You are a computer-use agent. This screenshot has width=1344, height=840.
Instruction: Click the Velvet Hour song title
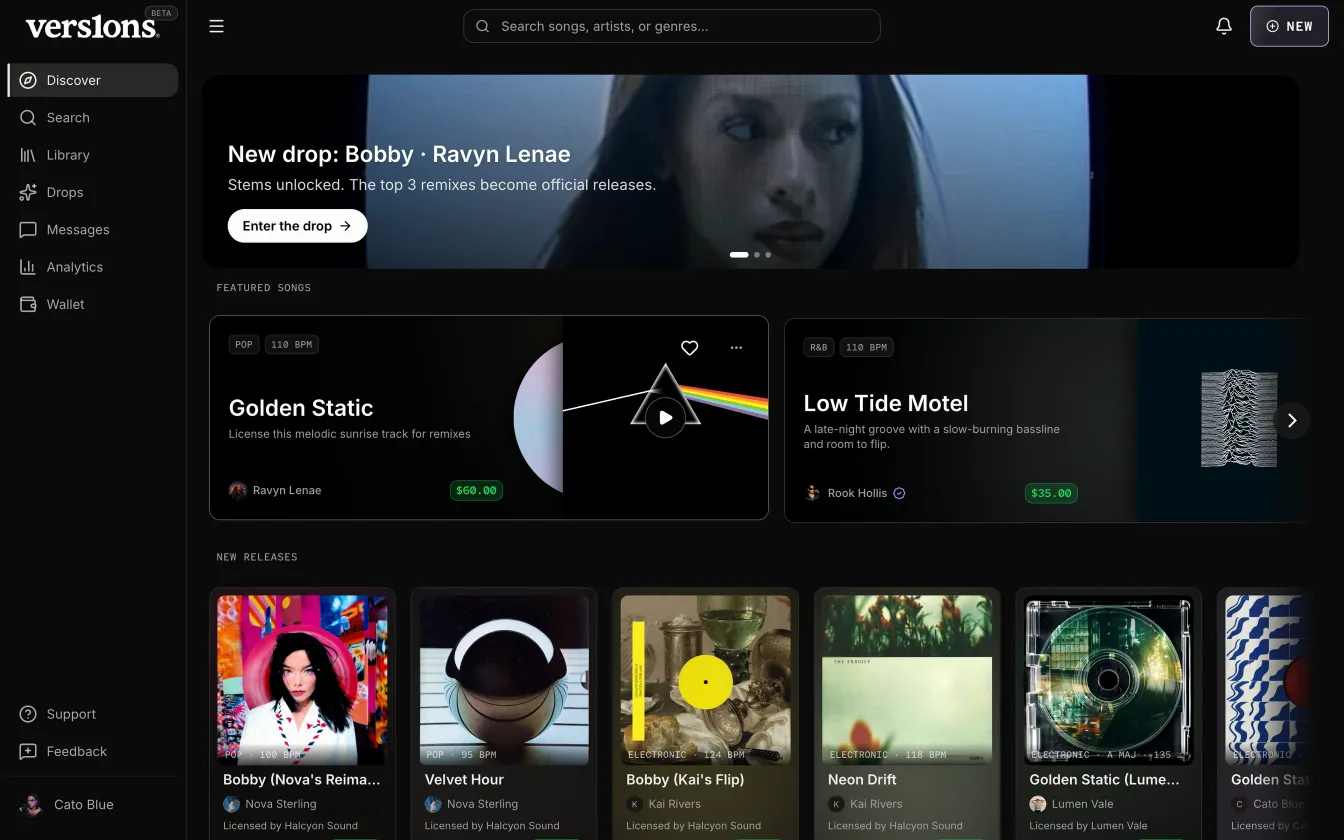click(x=464, y=779)
